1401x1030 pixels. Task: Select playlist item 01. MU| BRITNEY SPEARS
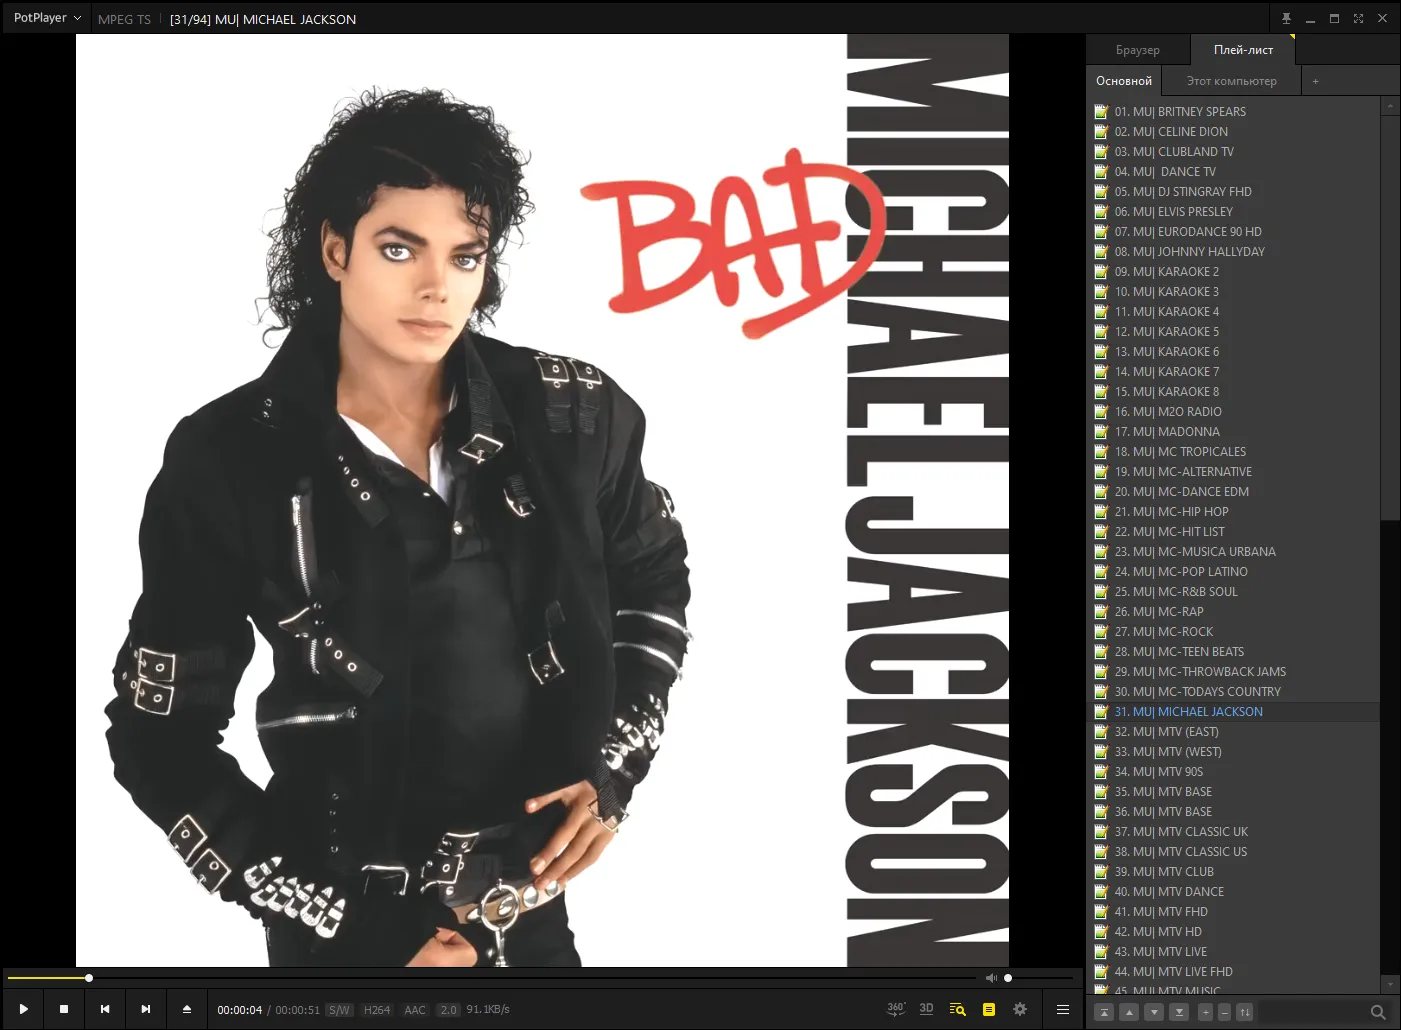(1233, 112)
